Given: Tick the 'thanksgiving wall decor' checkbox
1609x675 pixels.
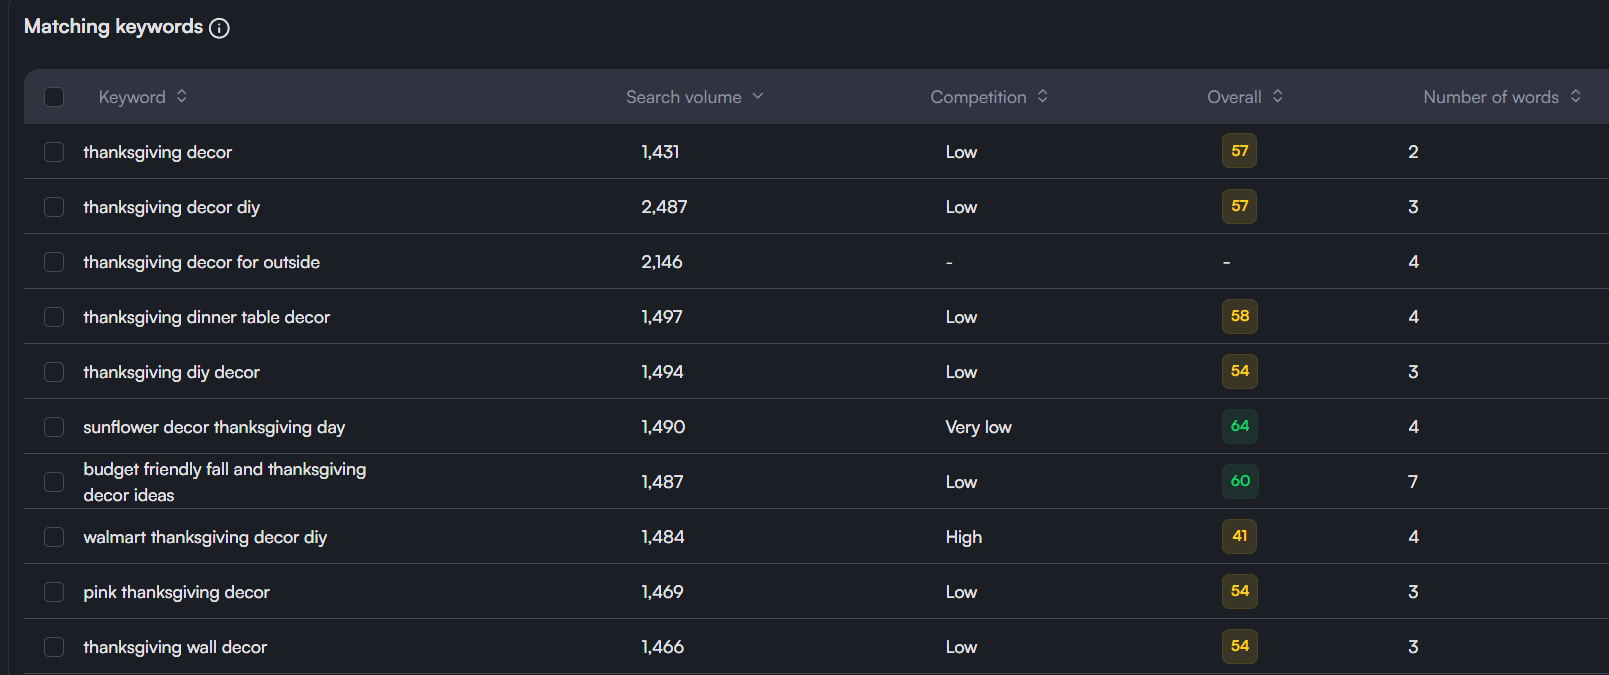Looking at the screenshot, I should coord(54,647).
